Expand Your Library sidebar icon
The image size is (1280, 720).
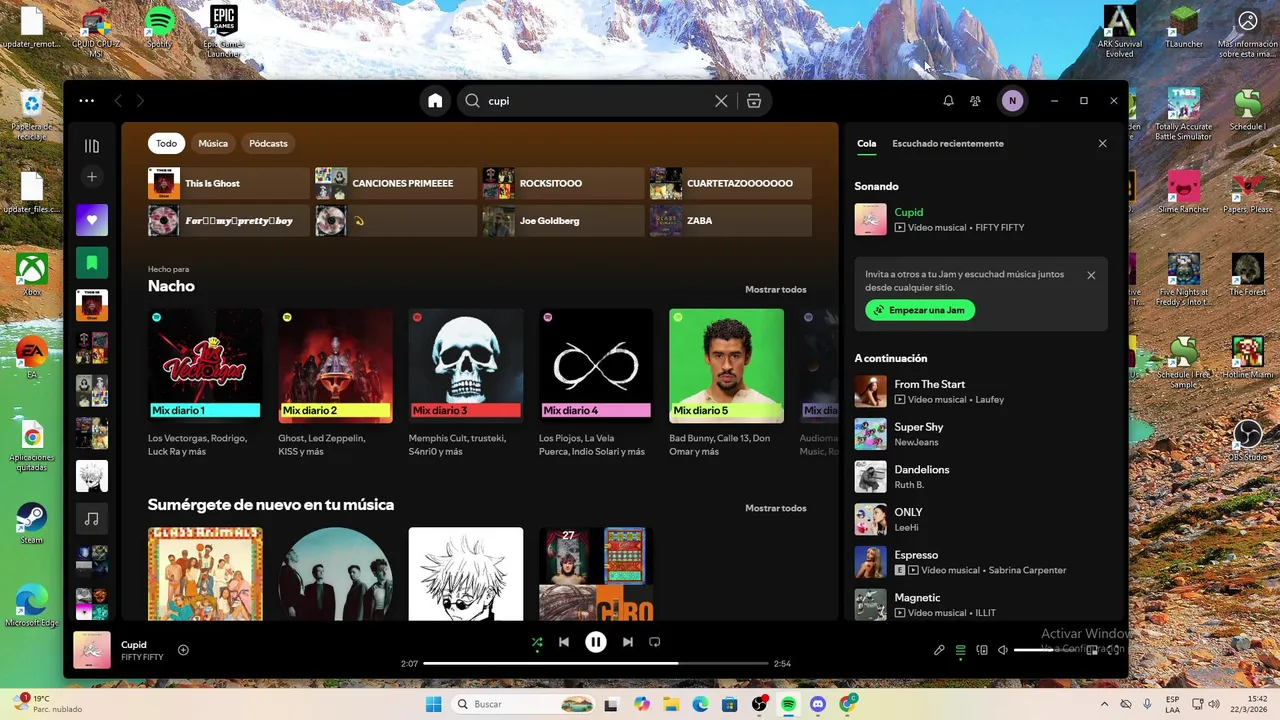click(x=92, y=146)
